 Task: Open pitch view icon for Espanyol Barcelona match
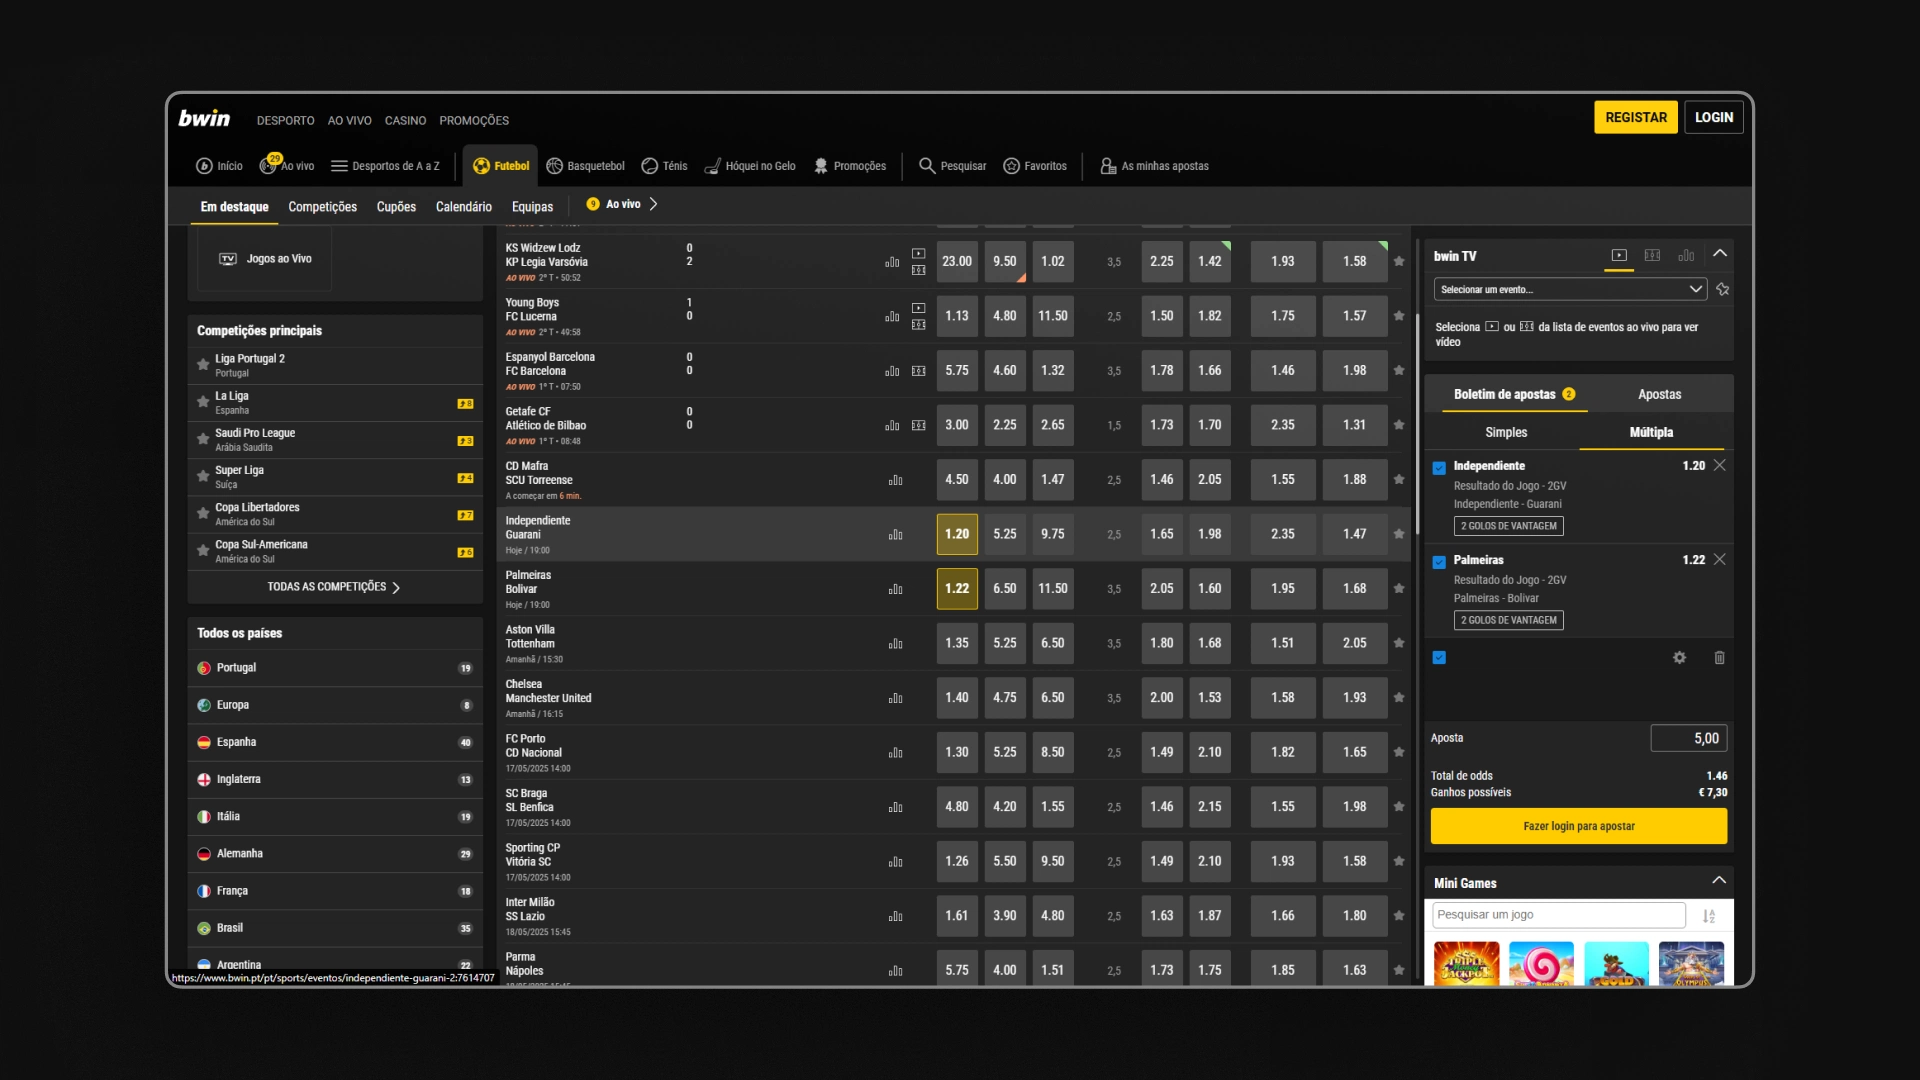click(x=918, y=371)
